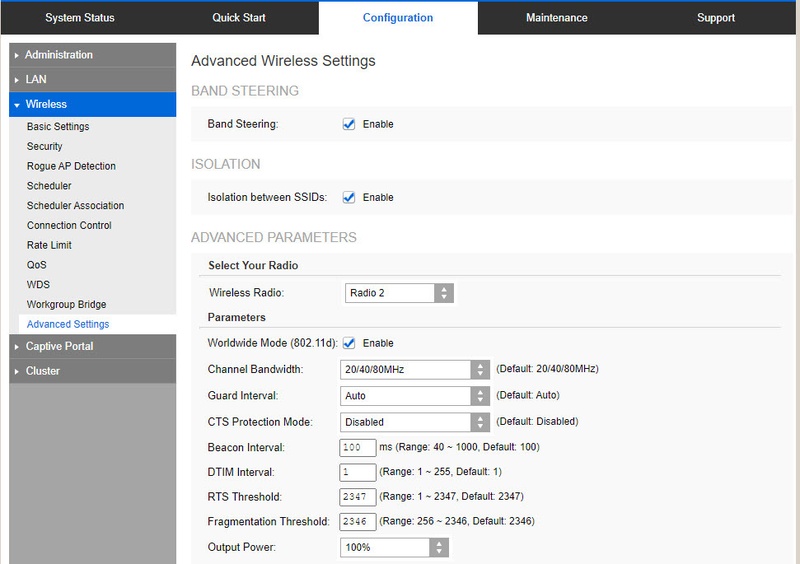Disable Worldwide Mode (802.11d) checkbox
This screenshot has height=564, width=800.
[x=349, y=343]
